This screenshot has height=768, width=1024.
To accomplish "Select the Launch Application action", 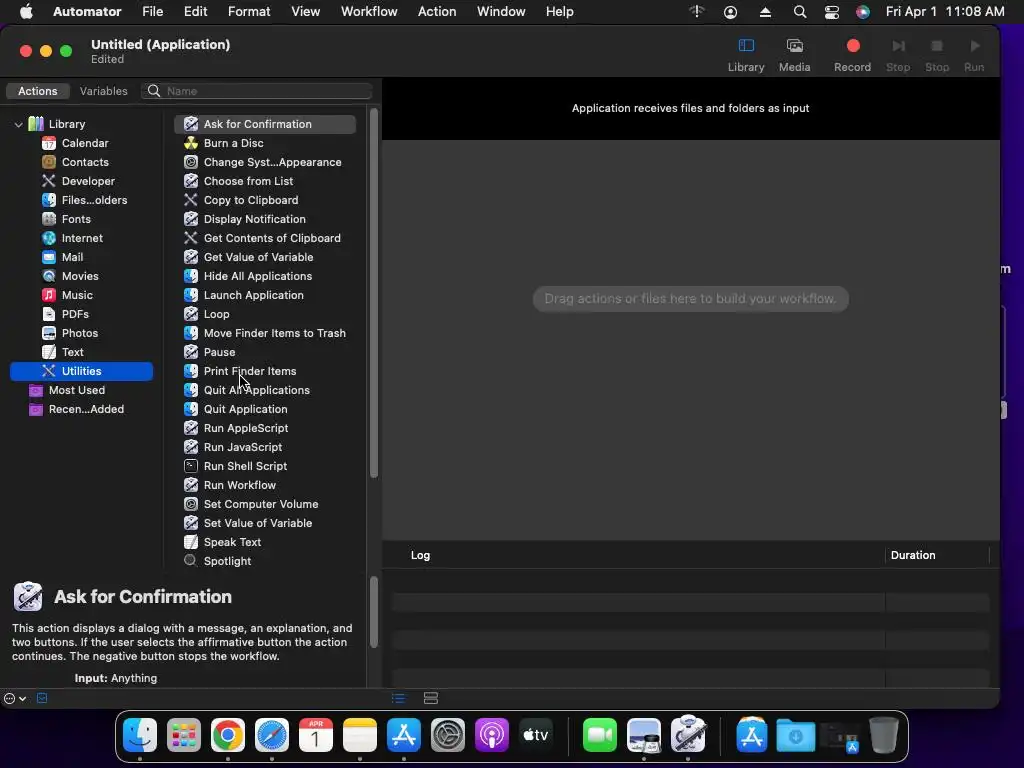I will point(265,295).
